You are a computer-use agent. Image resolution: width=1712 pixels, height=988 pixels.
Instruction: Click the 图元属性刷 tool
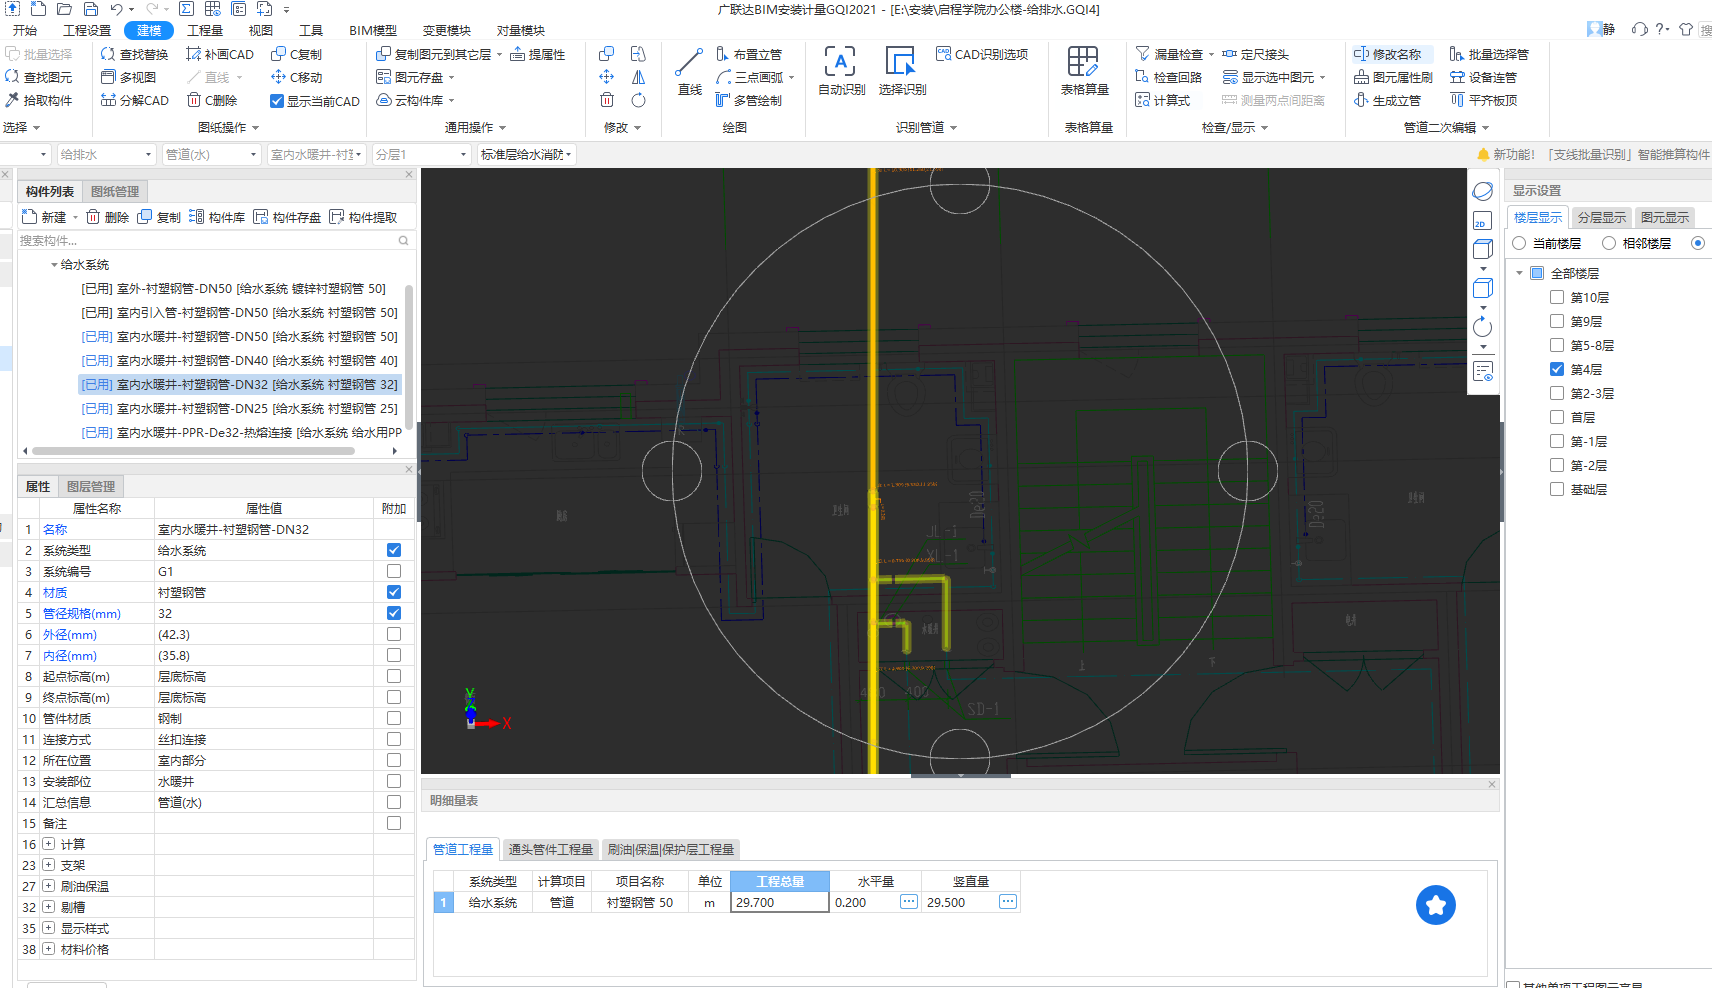pos(1393,77)
